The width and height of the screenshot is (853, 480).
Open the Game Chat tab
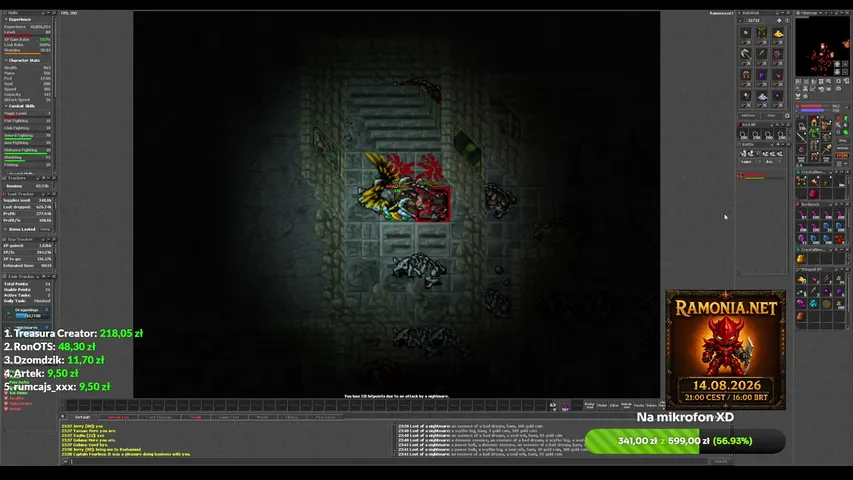coord(228,417)
